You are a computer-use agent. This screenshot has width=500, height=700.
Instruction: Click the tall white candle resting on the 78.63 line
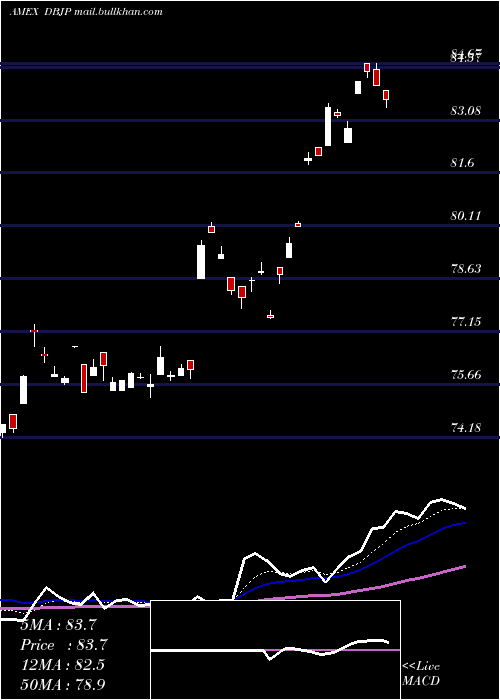(201, 262)
